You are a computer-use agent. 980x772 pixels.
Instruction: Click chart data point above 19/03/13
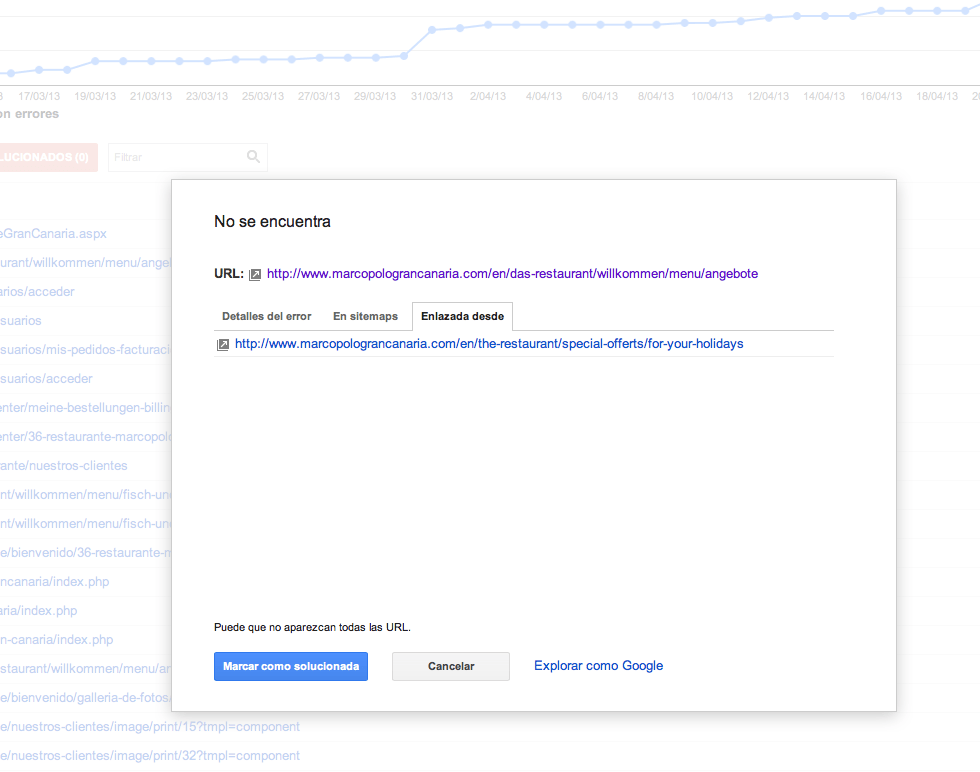click(95, 61)
